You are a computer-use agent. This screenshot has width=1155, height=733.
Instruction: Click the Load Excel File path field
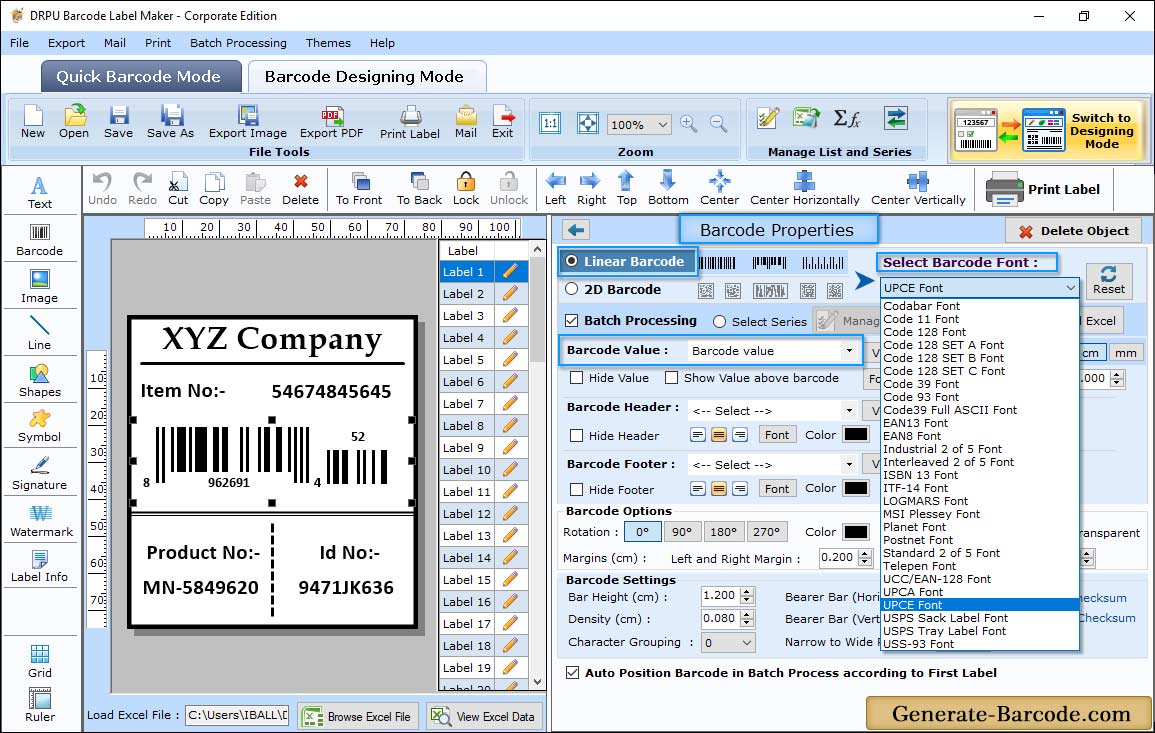pyautogui.click(x=236, y=715)
